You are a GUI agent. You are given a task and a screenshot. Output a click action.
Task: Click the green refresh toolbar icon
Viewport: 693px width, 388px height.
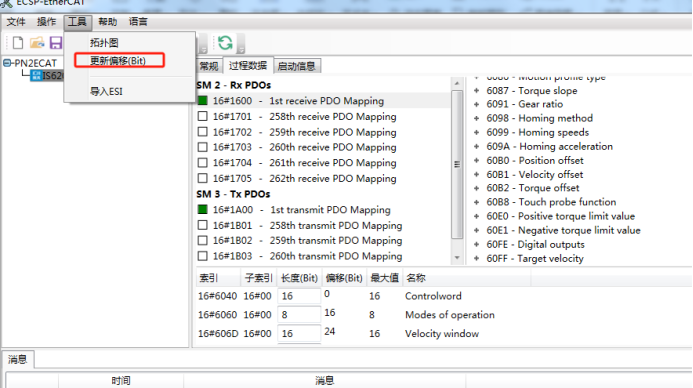point(225,43)
